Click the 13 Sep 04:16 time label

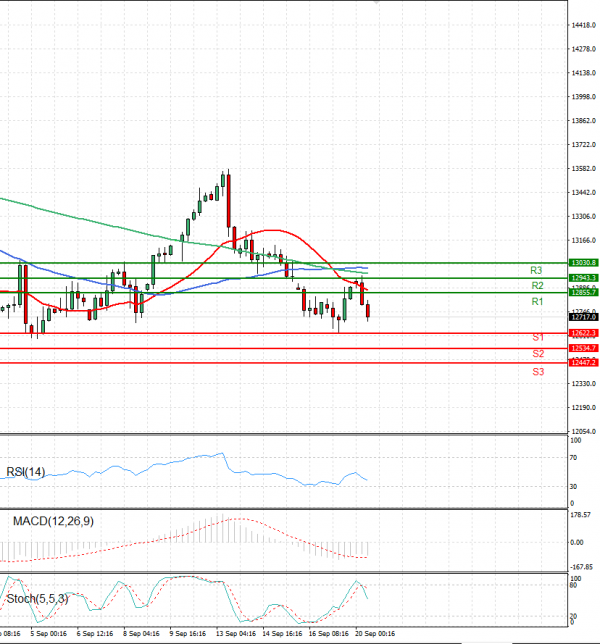point(236,634)
